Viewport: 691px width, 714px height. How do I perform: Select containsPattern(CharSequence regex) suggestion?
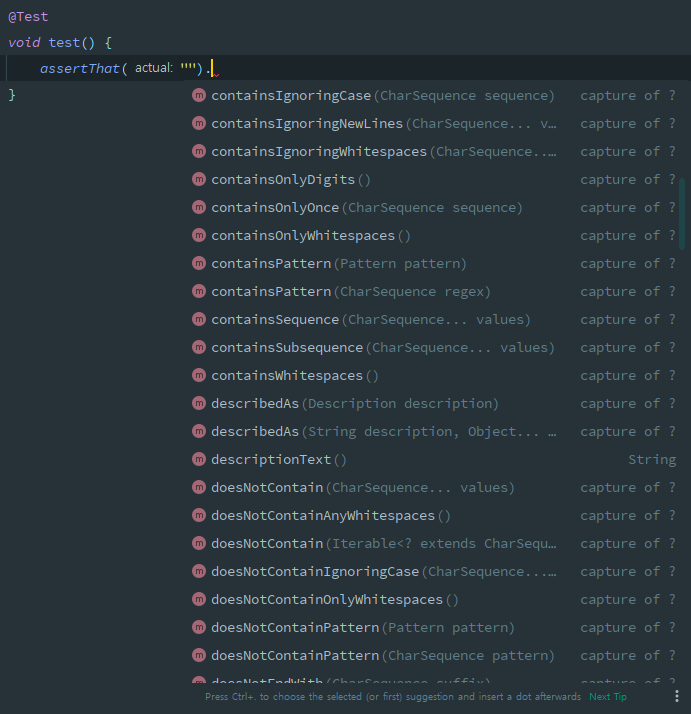[x=433, y=291]
